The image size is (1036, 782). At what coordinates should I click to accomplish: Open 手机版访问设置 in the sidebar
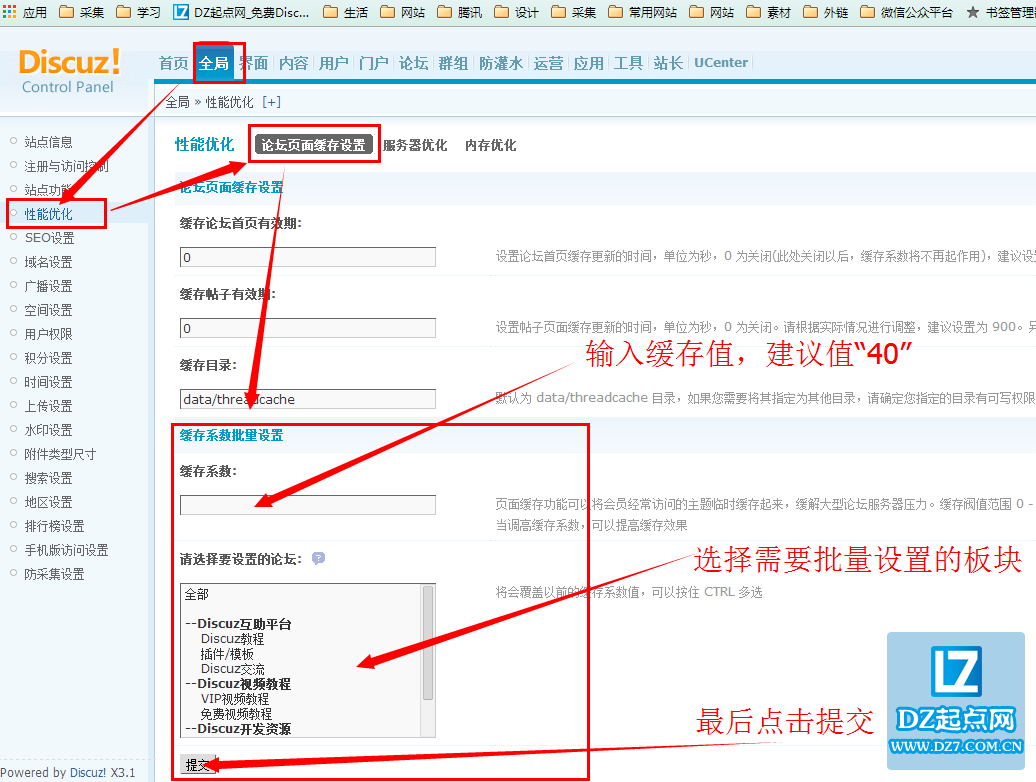coord(66,550)
